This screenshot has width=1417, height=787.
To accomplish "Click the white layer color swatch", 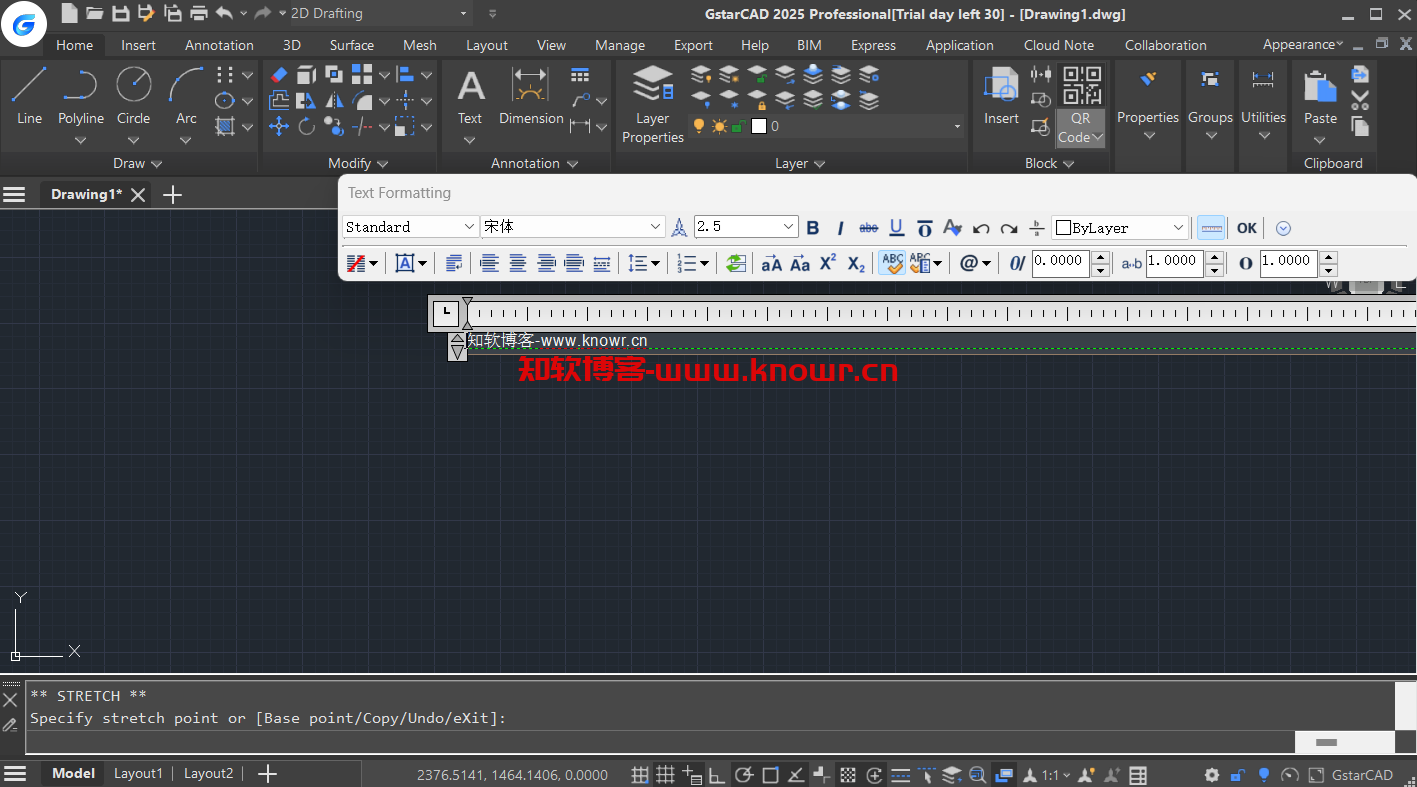I will click(x=758, y=126).
